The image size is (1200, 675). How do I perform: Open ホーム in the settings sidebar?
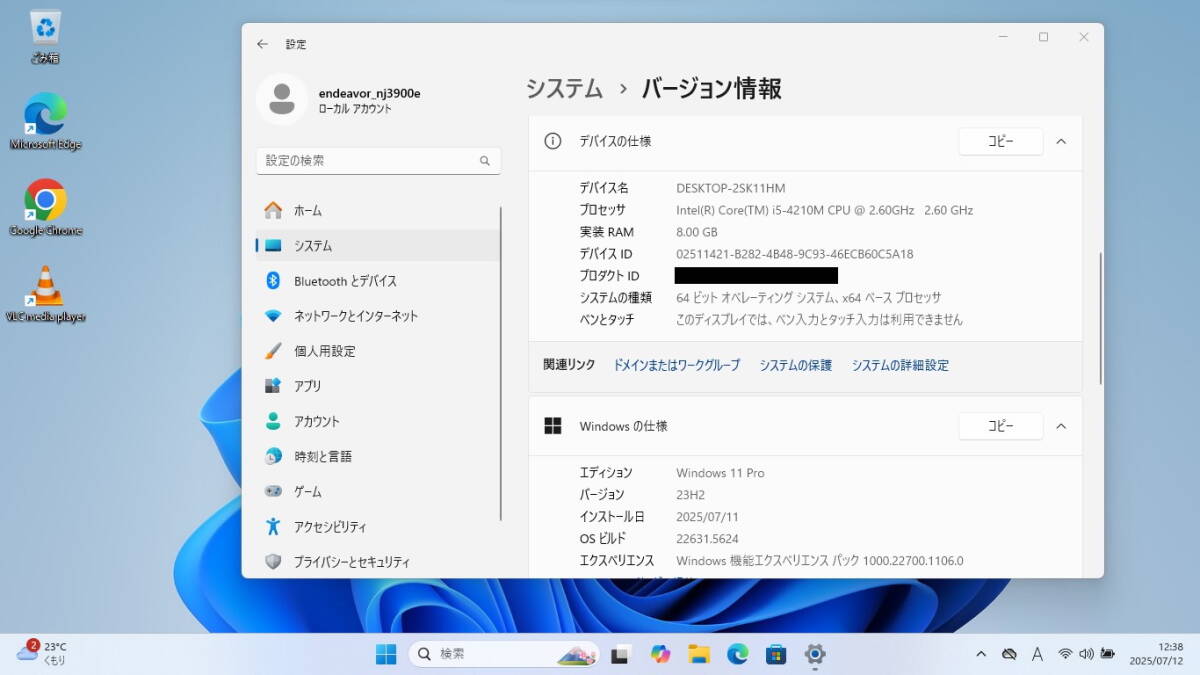[378, 211]
